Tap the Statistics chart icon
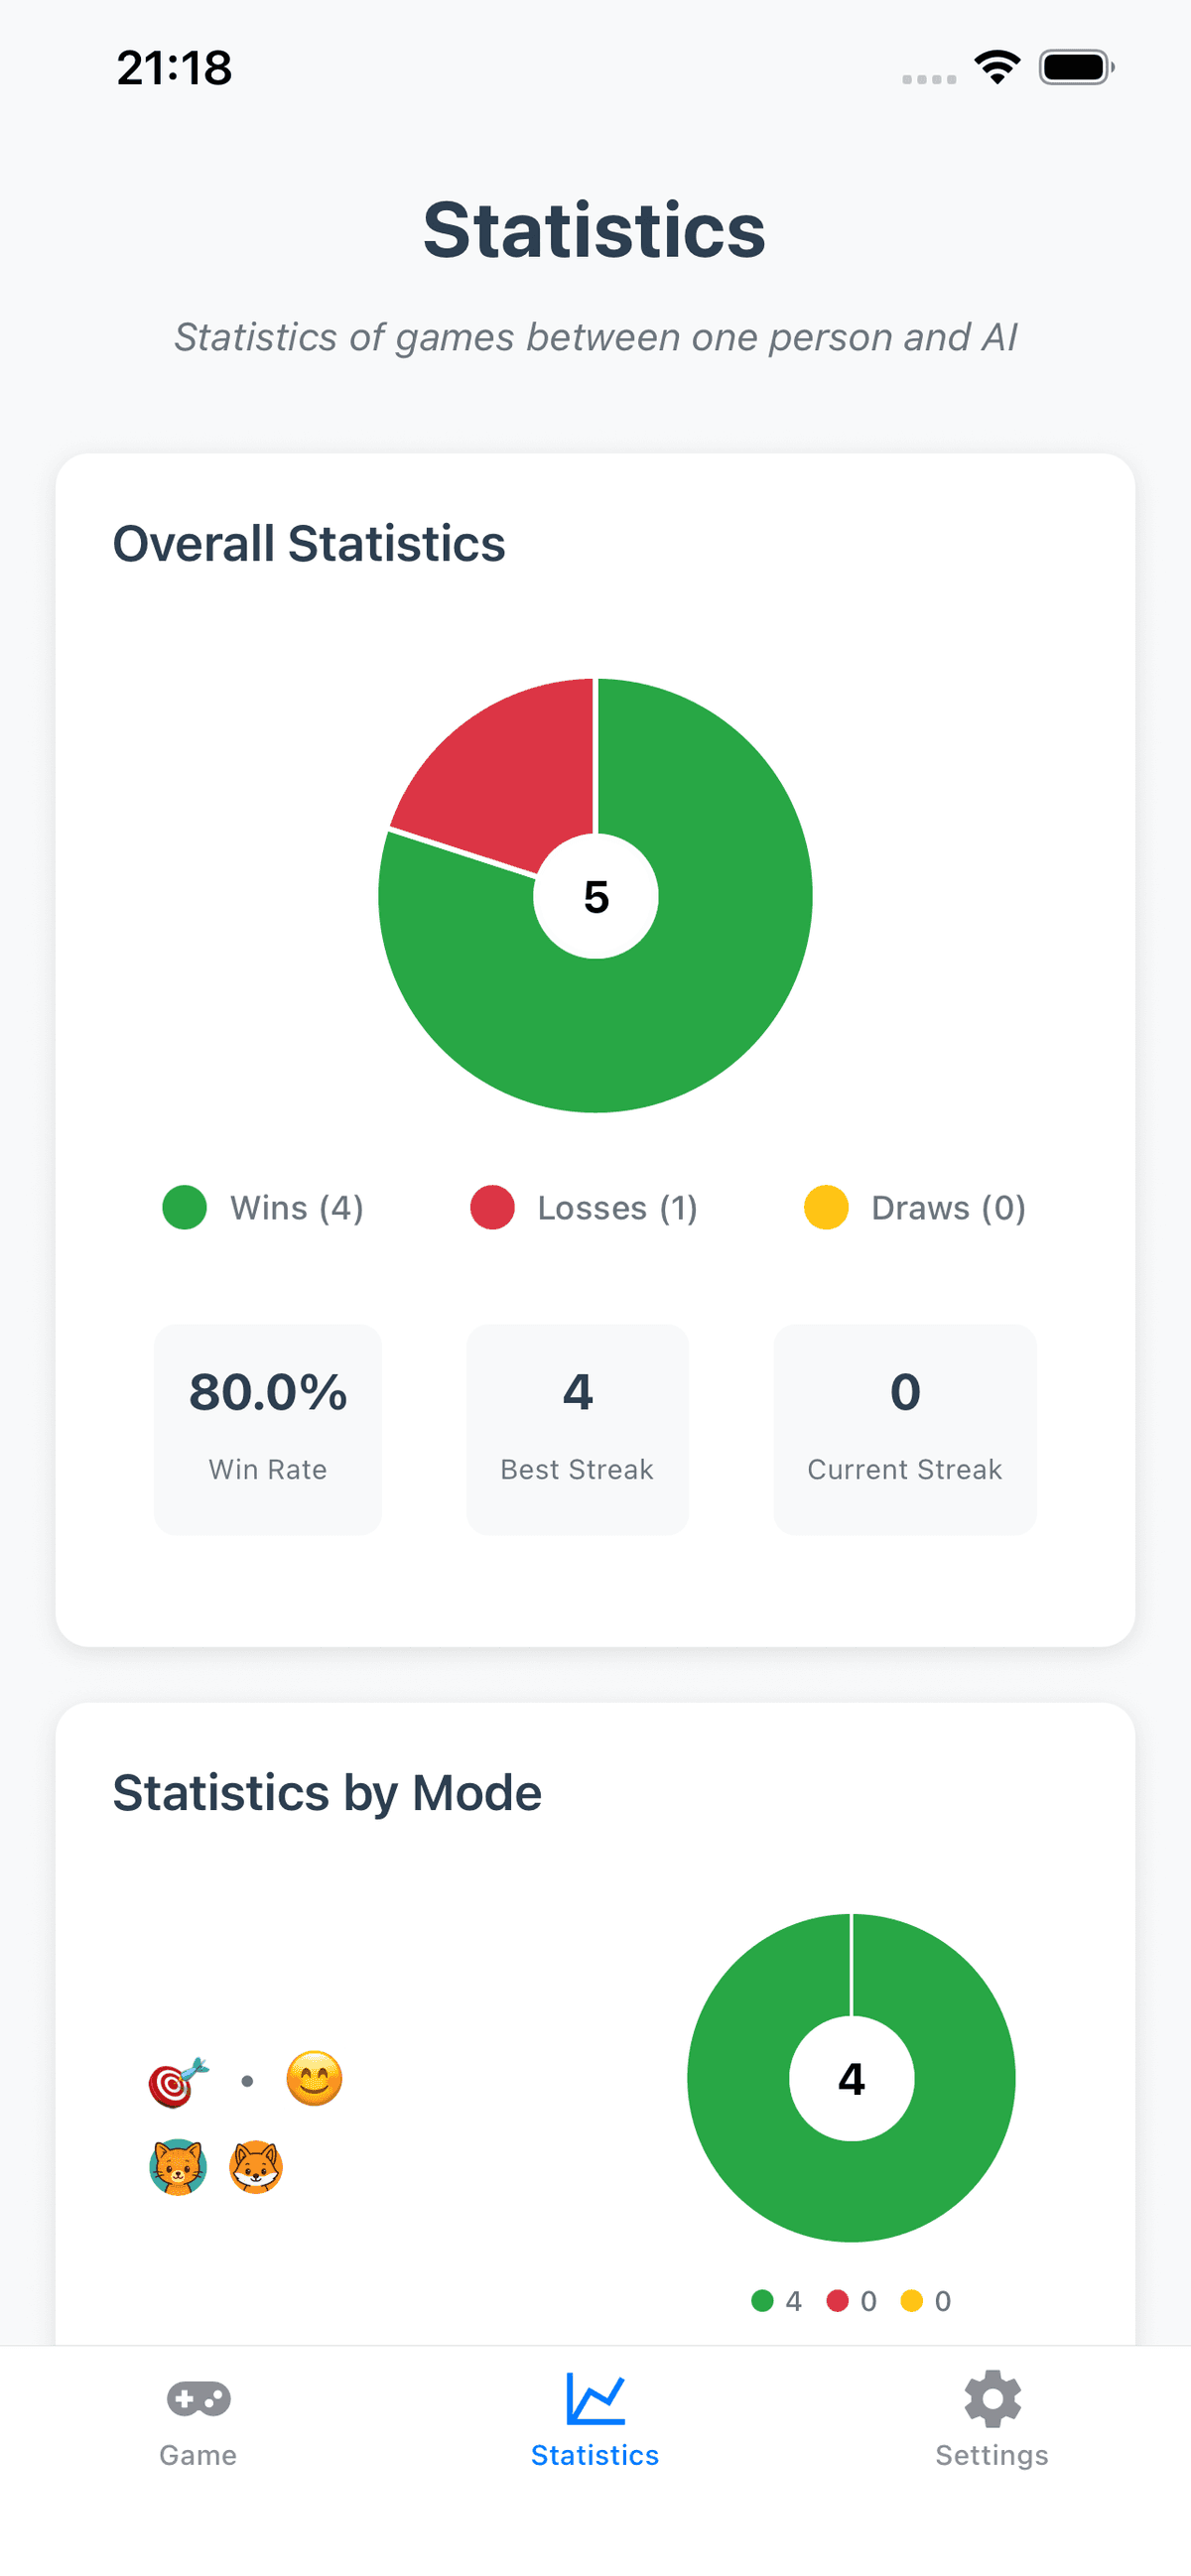The image size is (1191, 2576). (x=595, y=2398)
